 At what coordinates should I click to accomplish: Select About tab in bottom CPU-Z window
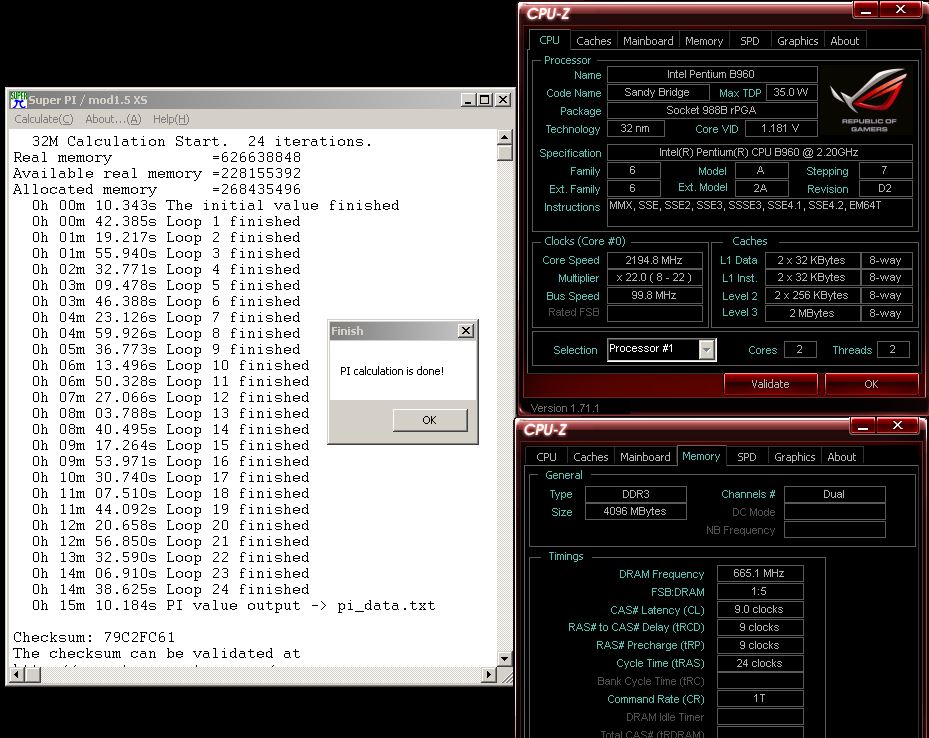(x=841, y=457)
